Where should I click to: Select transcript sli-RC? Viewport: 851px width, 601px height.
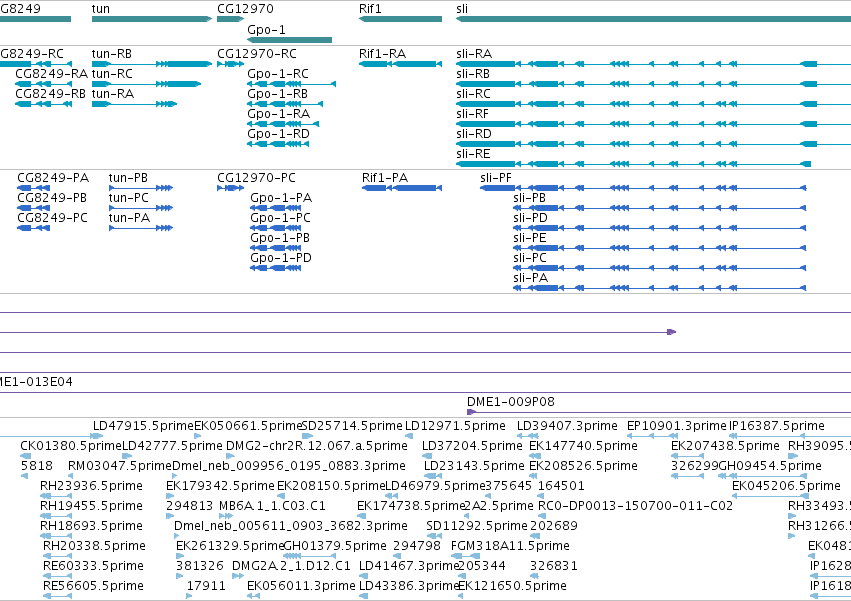coord(653,104)
